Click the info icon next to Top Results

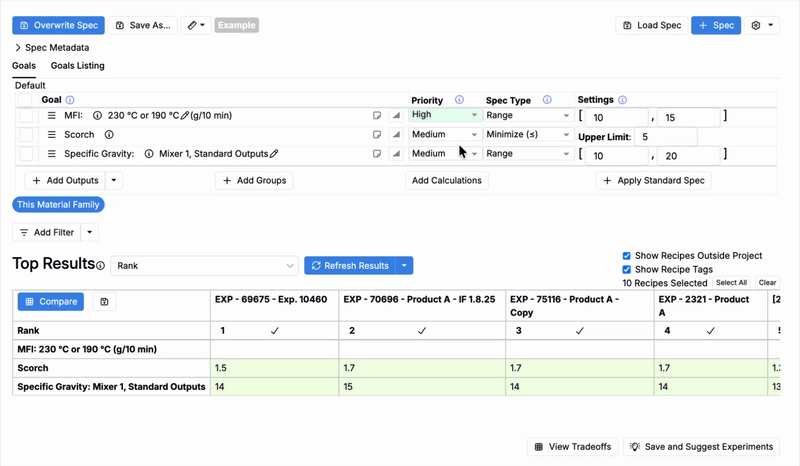[x=100, y=266]
